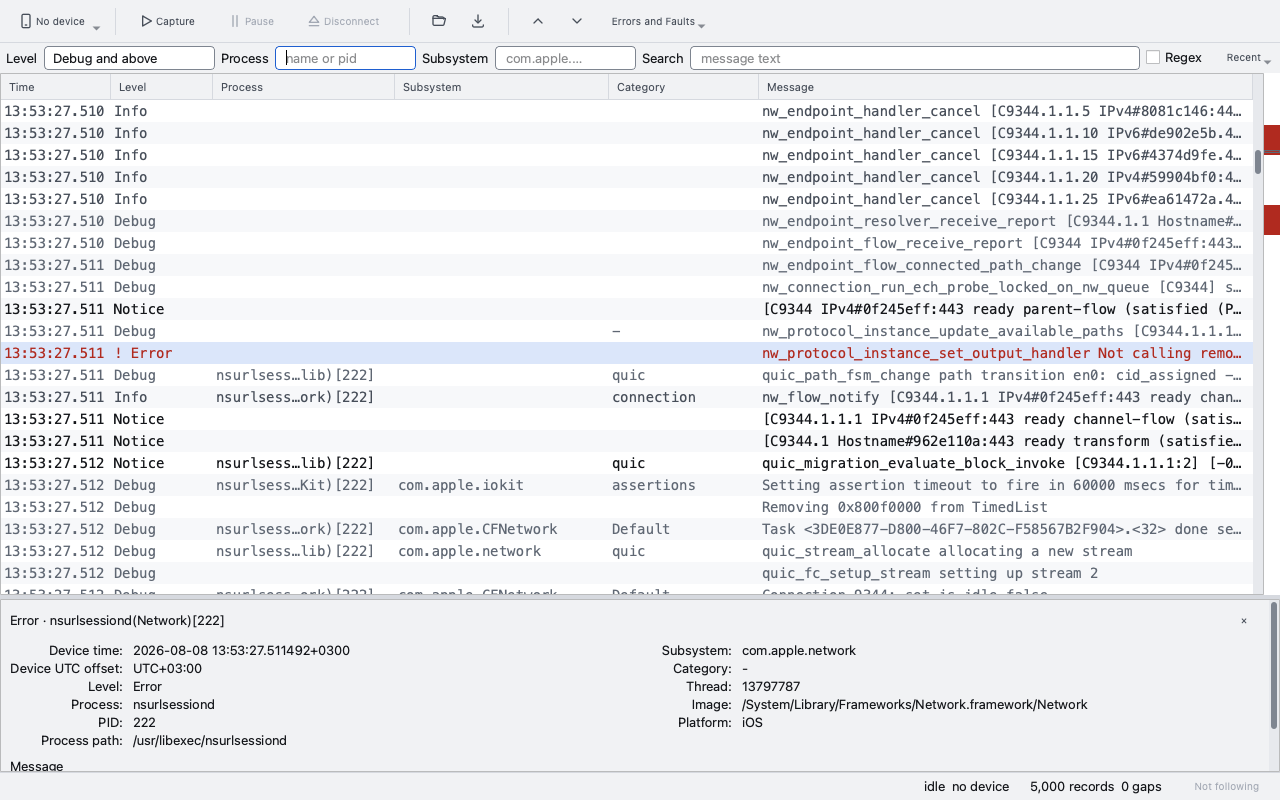Open the Level 'Debug and above' combo box
Screen dimensions: 1280x800
click(129, 58)
